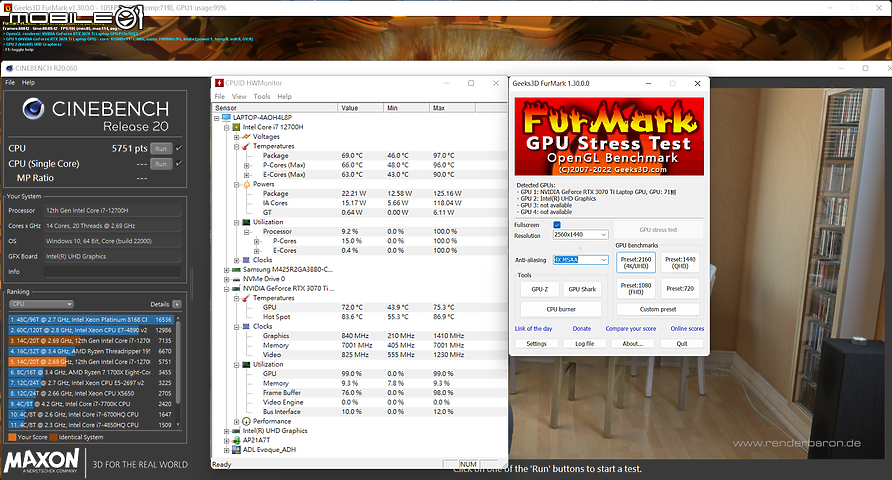Click the battery icon beside AP21A7T

pyautogui.click(x=237, y=440)
